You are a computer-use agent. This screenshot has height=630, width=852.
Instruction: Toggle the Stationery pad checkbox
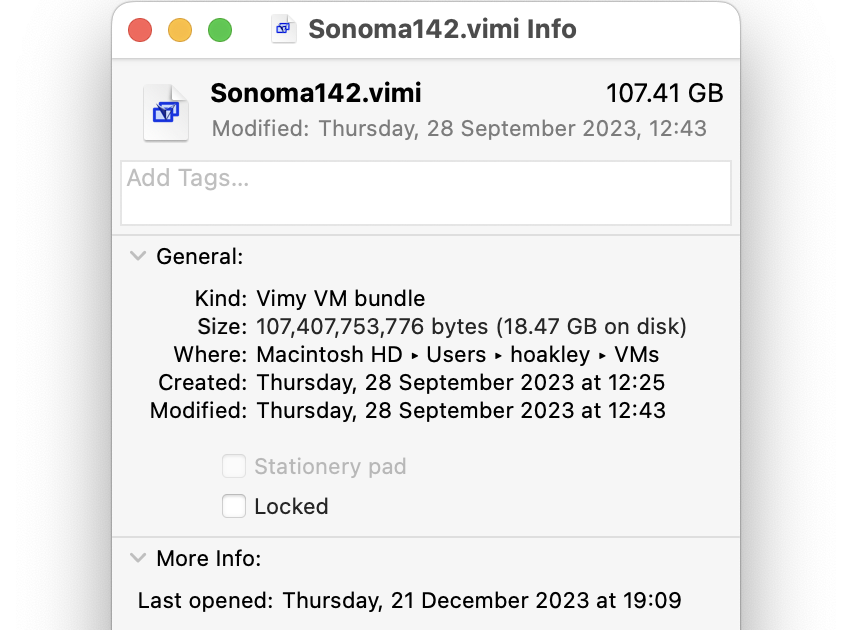pyautogui.click(x=234, y=466)
